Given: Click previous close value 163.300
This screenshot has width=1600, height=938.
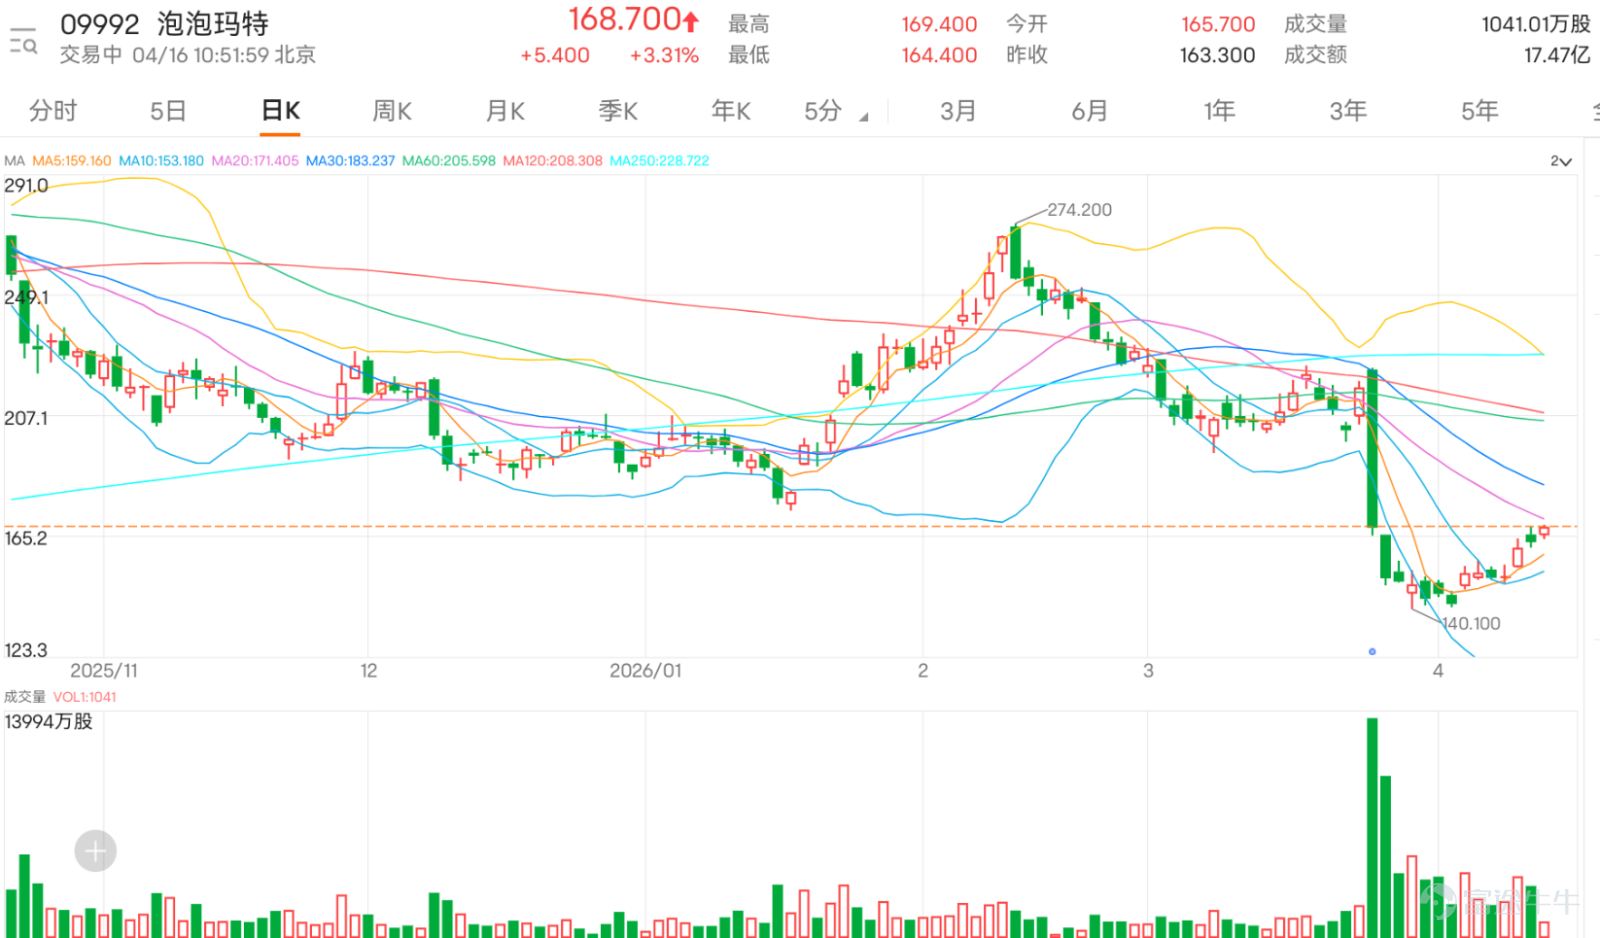Looking at the screenshot, I should (1218, 55).
